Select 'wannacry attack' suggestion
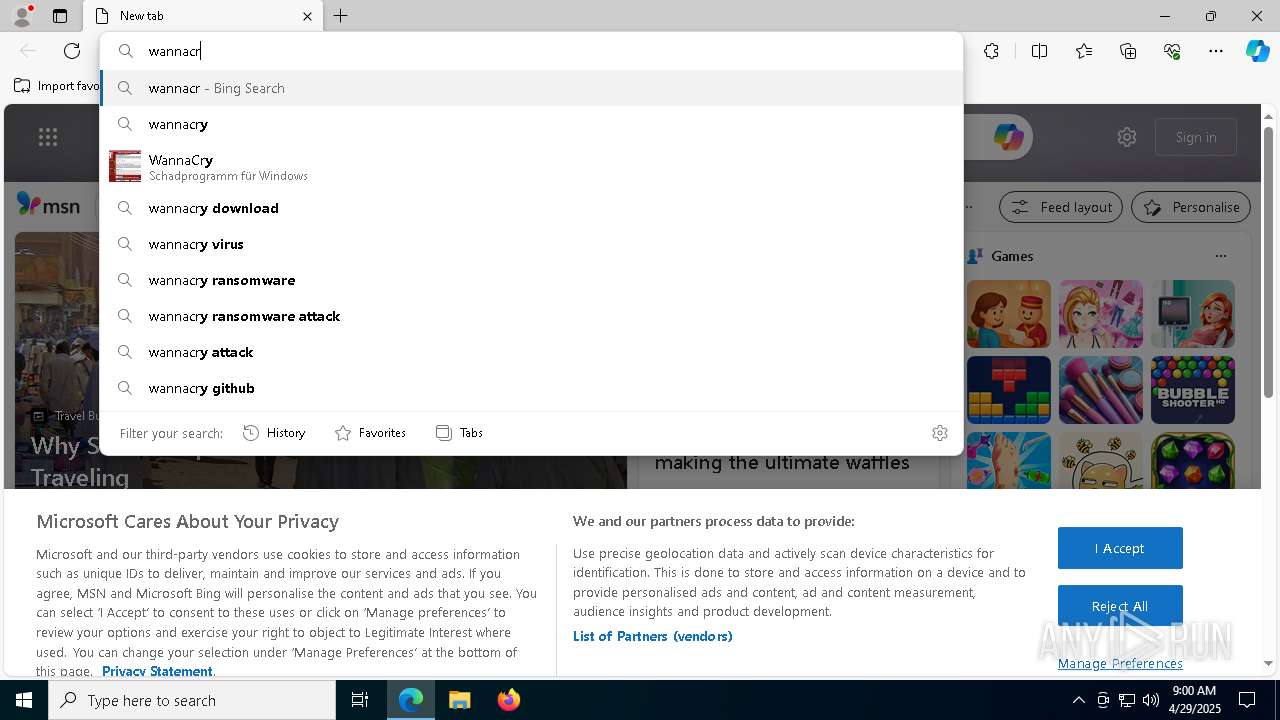 (x=531, y=352)
